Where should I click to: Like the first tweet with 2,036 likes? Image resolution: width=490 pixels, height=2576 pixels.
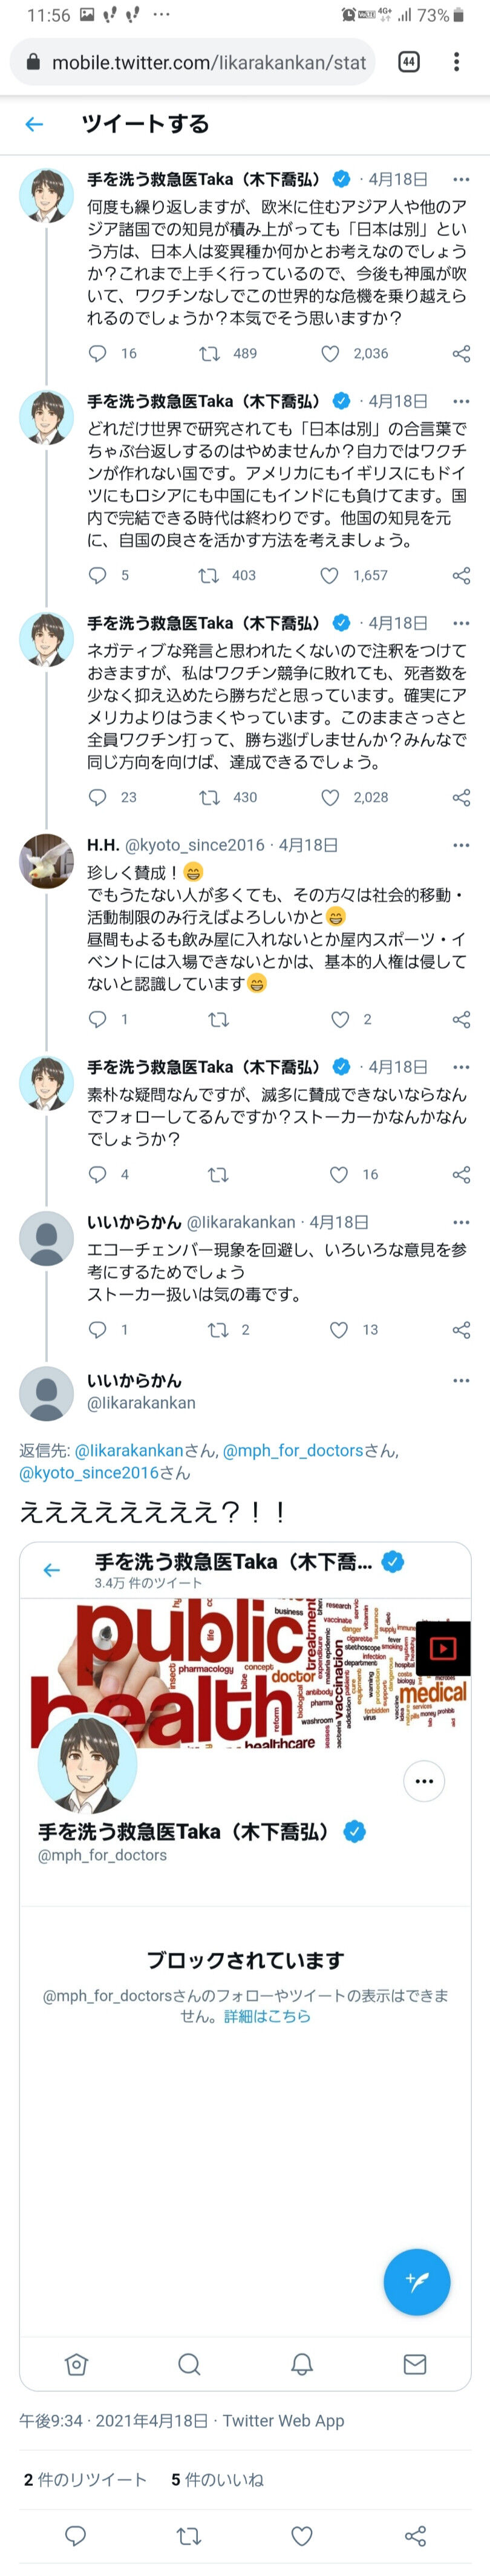point(330,354)
